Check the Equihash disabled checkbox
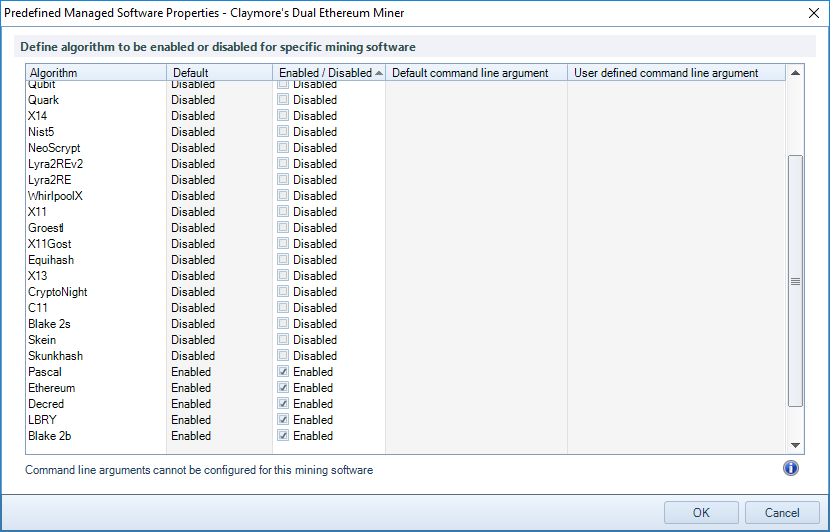Screen dimensions: 836x532 (x=283, y=260)
